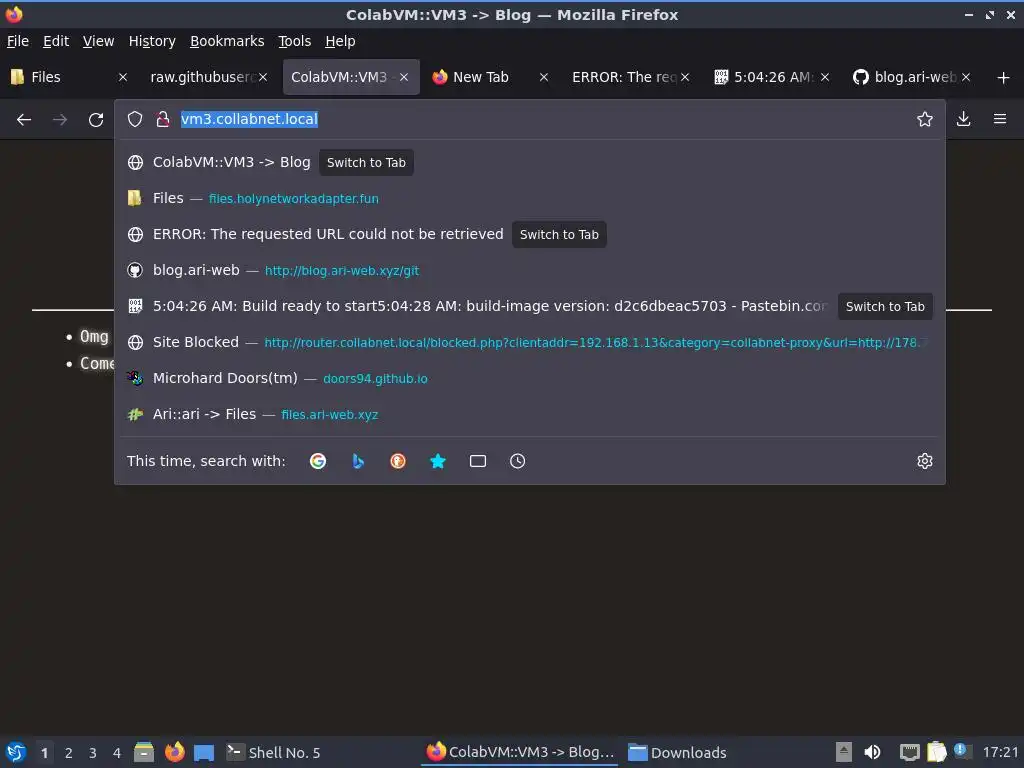Open the History menu
The image size is (1024, 768).
[152, 41]
